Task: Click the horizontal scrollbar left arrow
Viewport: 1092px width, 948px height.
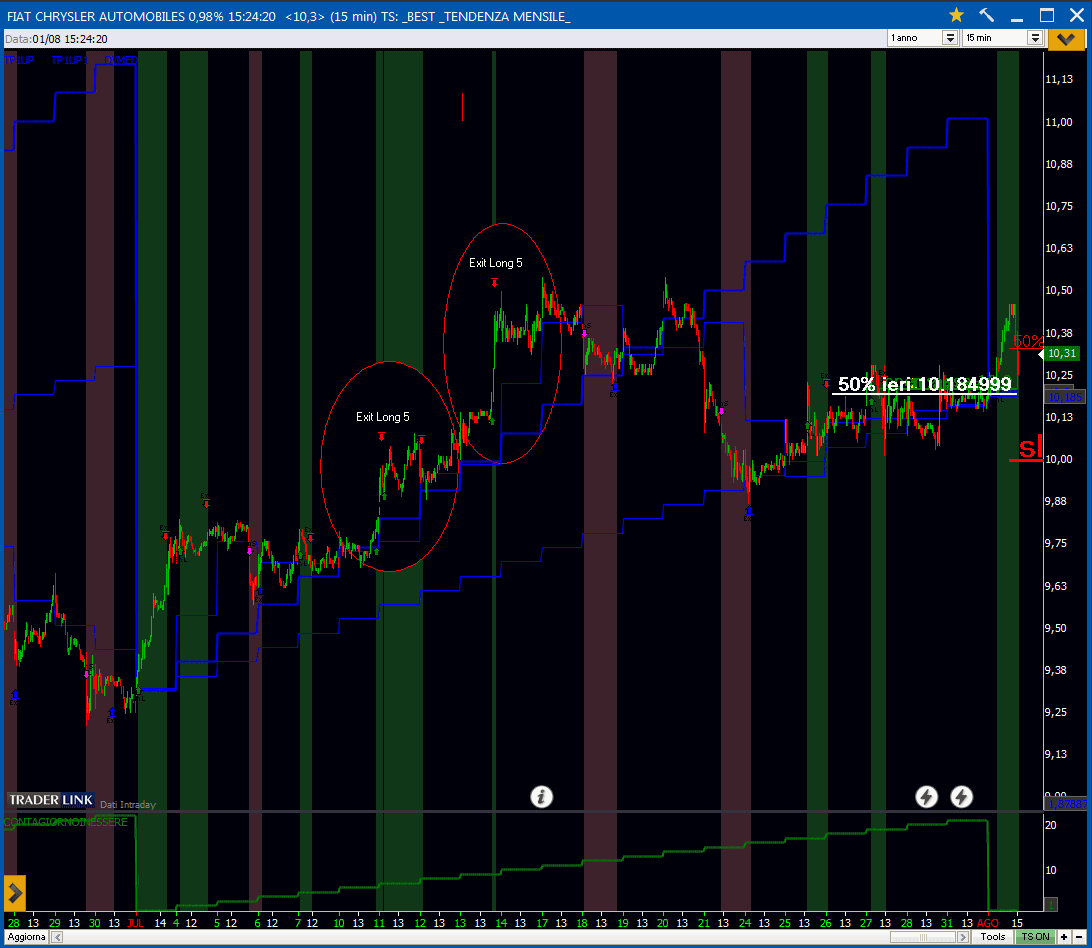Action: 57,937
